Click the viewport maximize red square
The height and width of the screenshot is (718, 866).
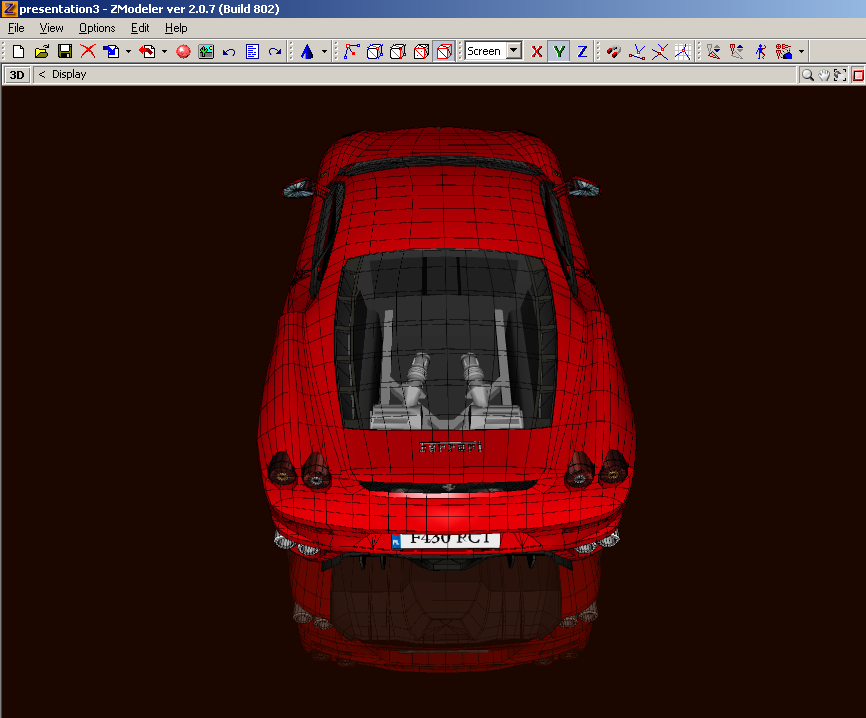tap(858, 75)
